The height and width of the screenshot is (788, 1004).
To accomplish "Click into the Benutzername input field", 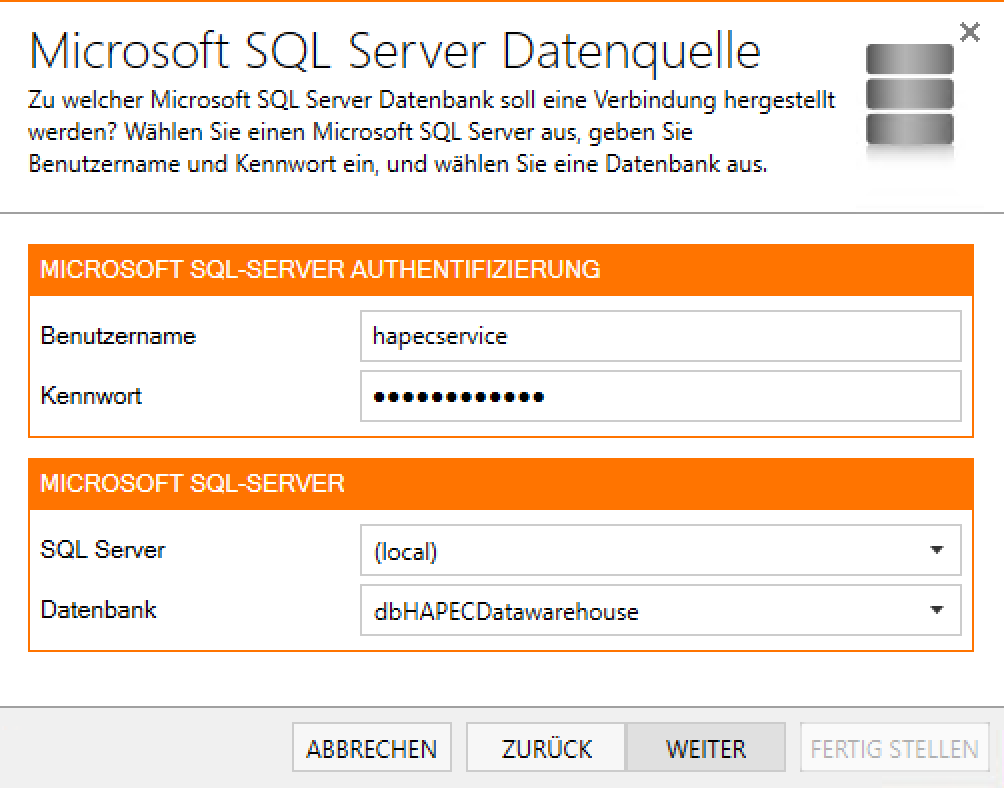I will (x=660, y=336).
